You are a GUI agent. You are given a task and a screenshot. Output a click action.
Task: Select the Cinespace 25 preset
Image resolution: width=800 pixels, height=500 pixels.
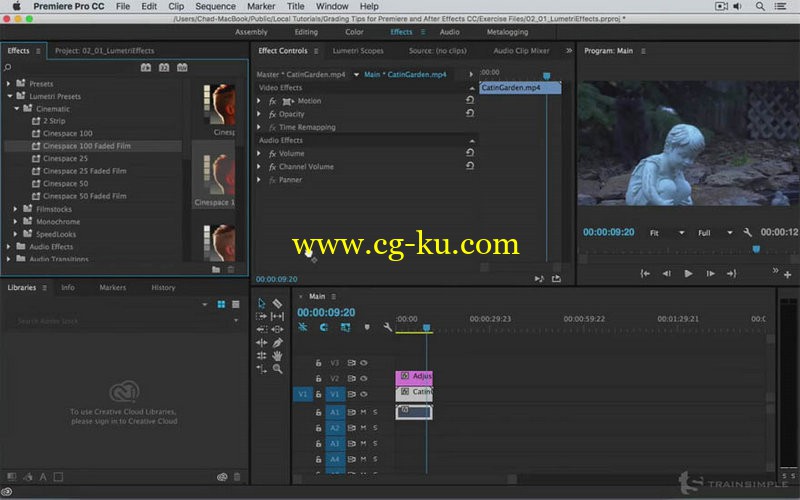click(65, 158)
